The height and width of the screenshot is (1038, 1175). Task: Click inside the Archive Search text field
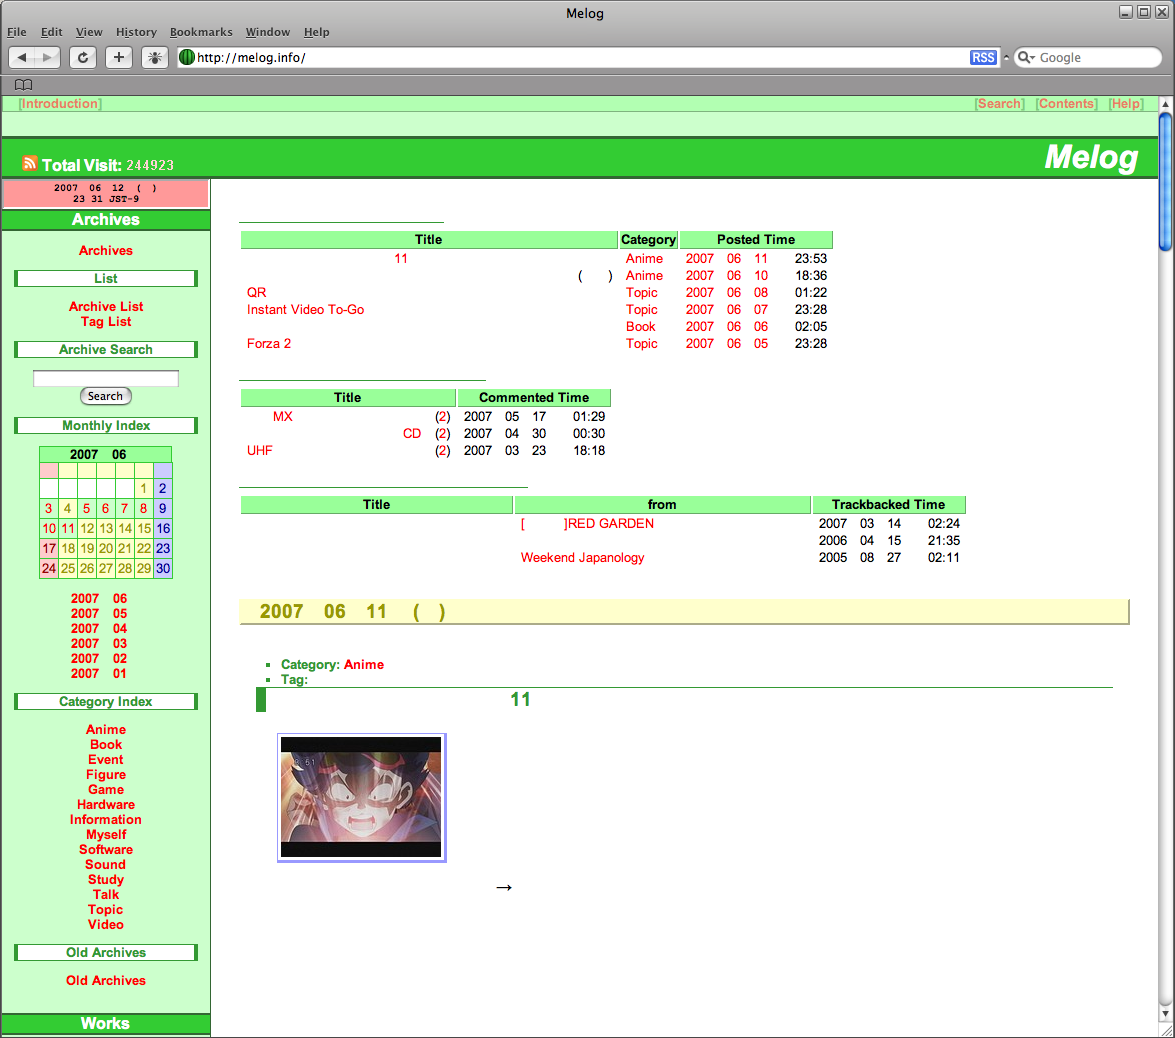[x=106, y=378]
